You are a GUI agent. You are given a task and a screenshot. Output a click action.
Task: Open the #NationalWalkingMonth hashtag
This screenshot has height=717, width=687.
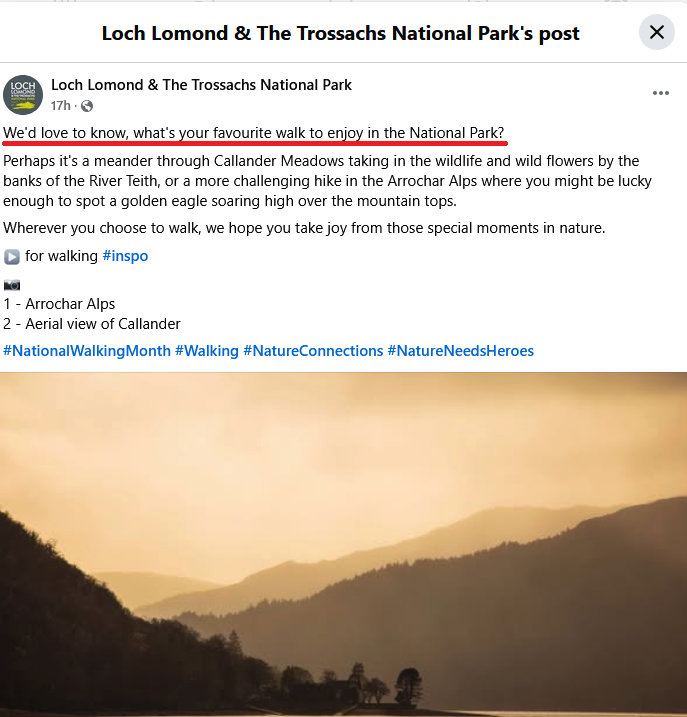pyautogui.click(x=87, y=351)
